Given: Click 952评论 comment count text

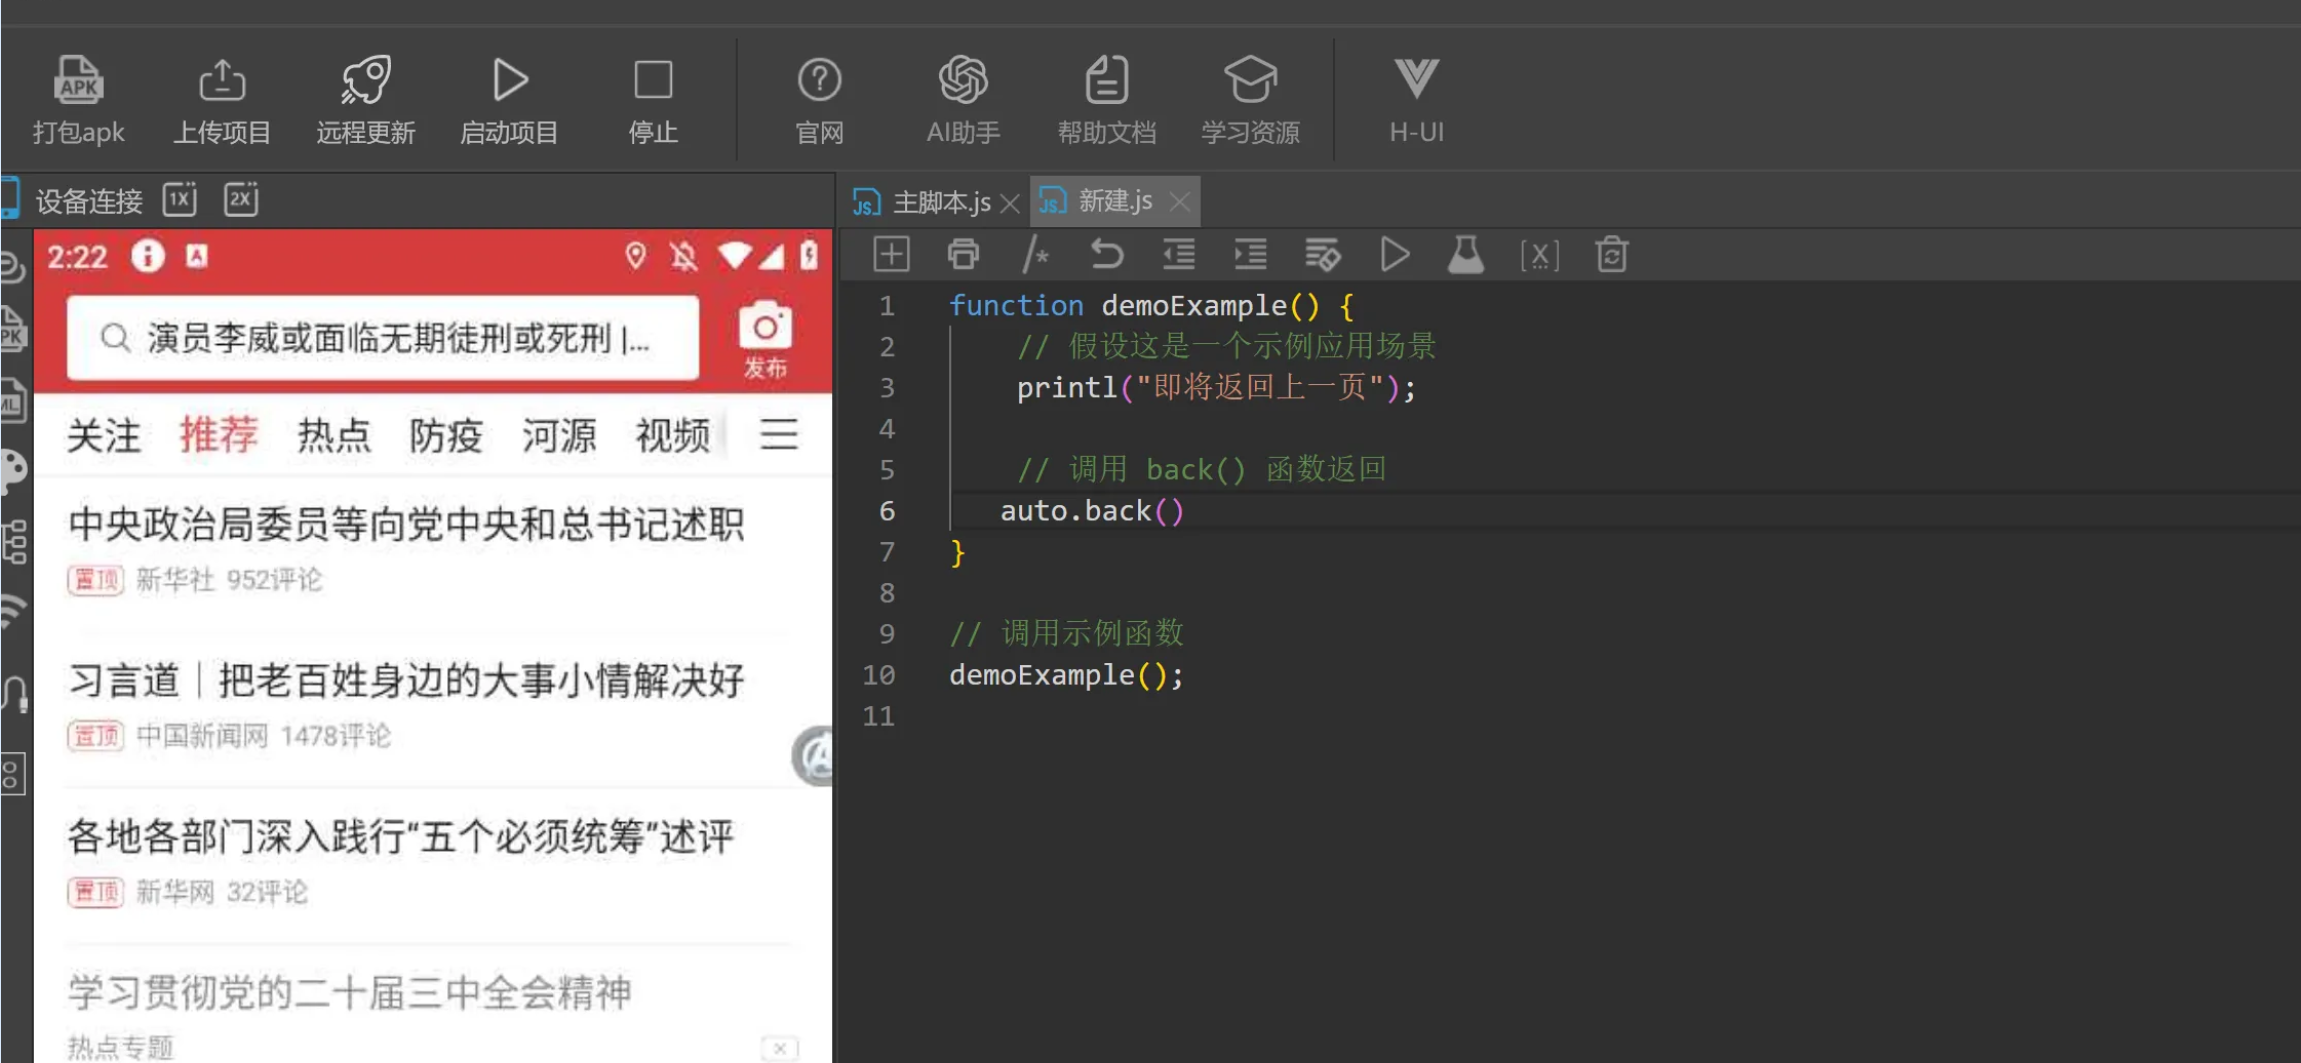Looking at the screenshot, I should (274, 580).
